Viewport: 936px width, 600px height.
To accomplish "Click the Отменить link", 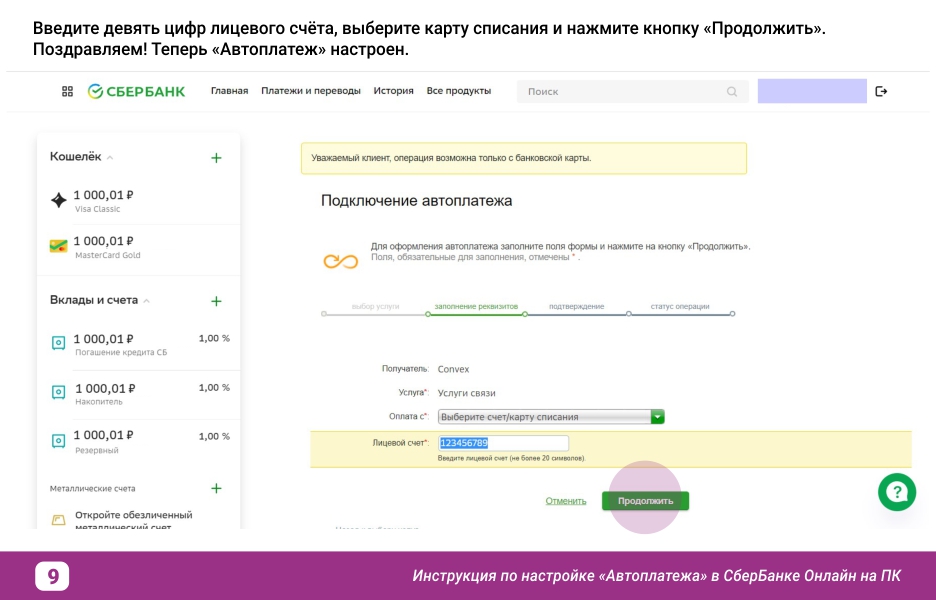I will point(566,501).
